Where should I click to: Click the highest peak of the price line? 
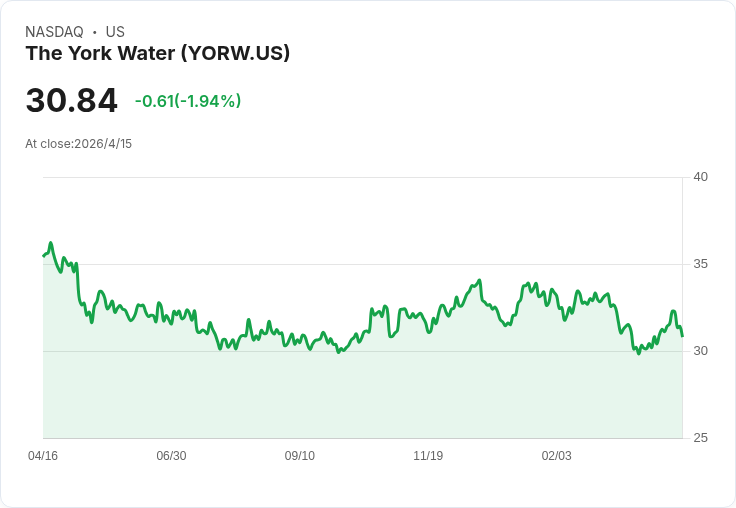pos(51,243)
